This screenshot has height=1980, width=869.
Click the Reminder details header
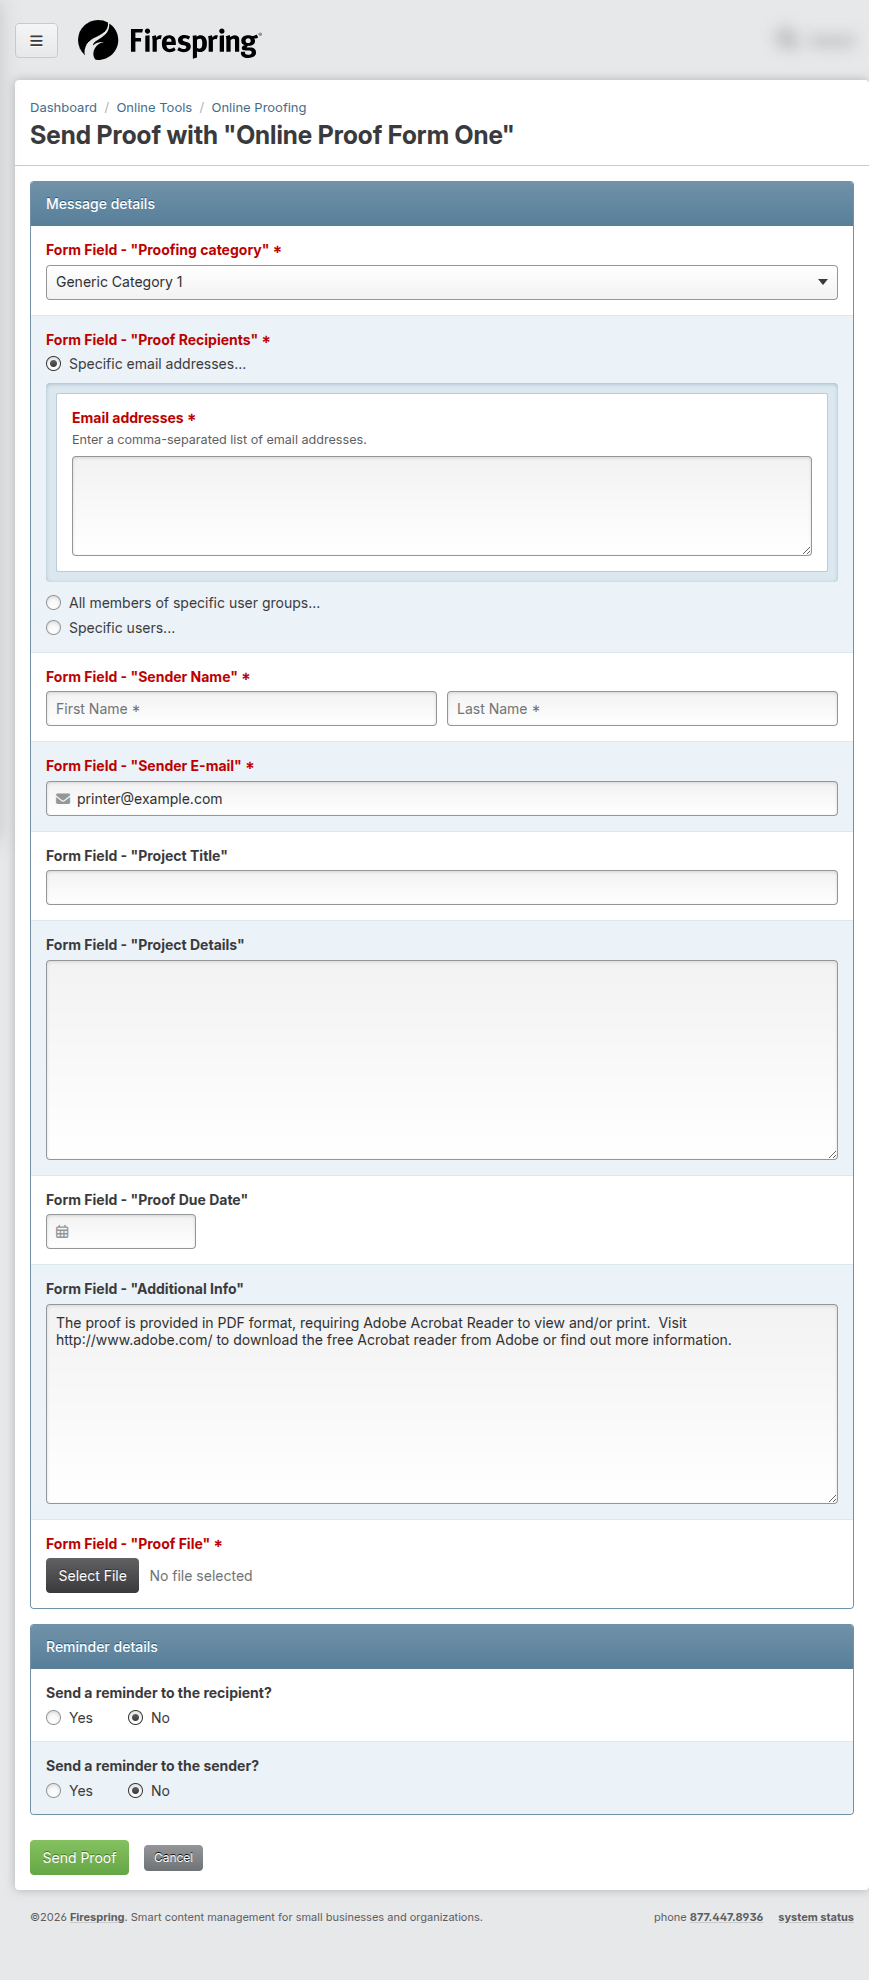pos(442,1647)
